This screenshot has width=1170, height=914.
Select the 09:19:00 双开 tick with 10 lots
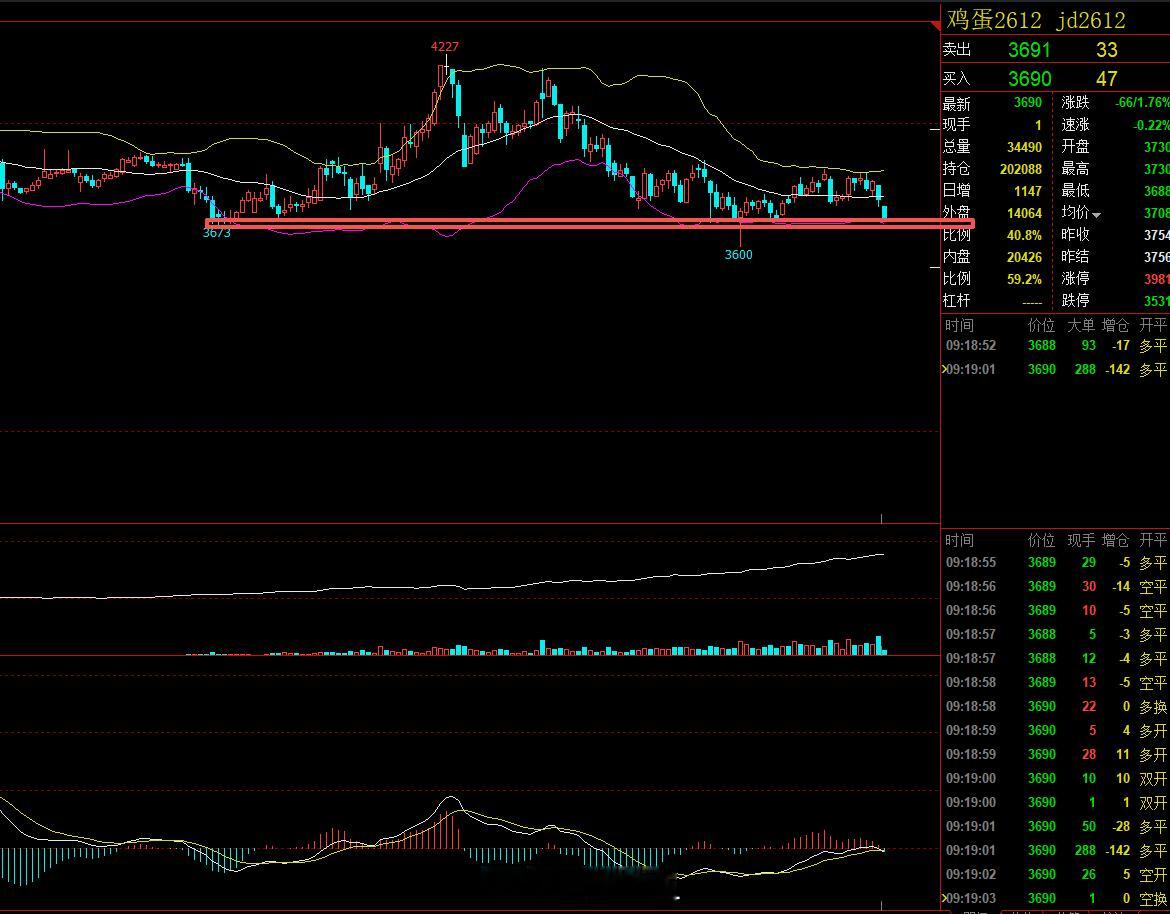[1056, 778]
